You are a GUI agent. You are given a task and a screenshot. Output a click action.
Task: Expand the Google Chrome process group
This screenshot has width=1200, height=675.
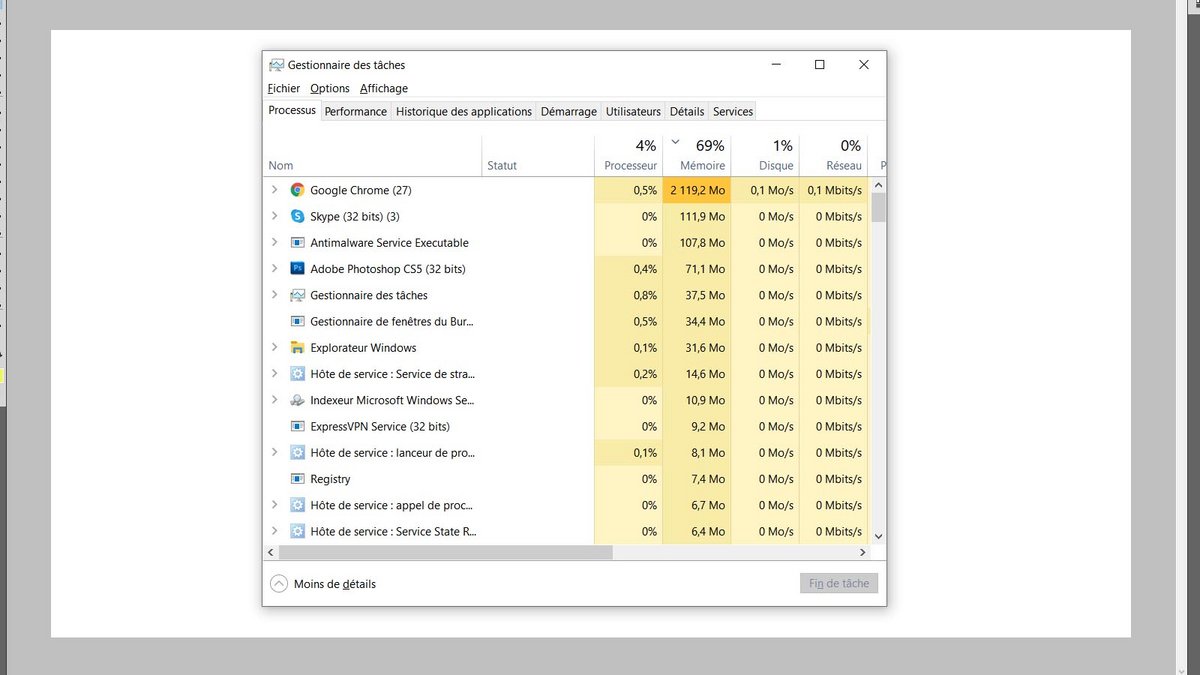[274, 190]
